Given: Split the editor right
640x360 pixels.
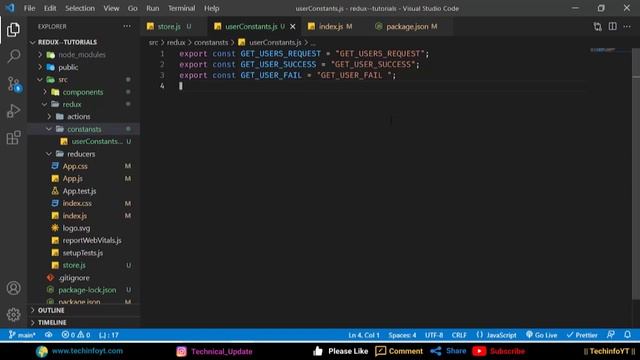Looking at the screenshot, I should click(613, 27).
